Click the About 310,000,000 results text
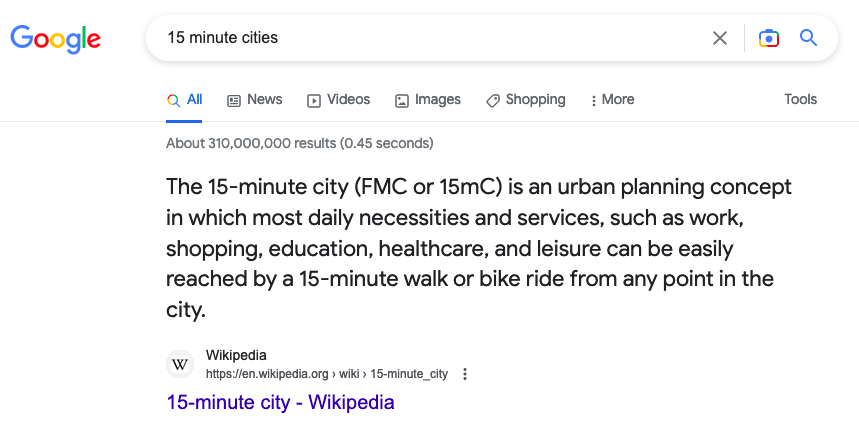Image resolution: width=859 pixels, height=432 pixels. [299, 143]
